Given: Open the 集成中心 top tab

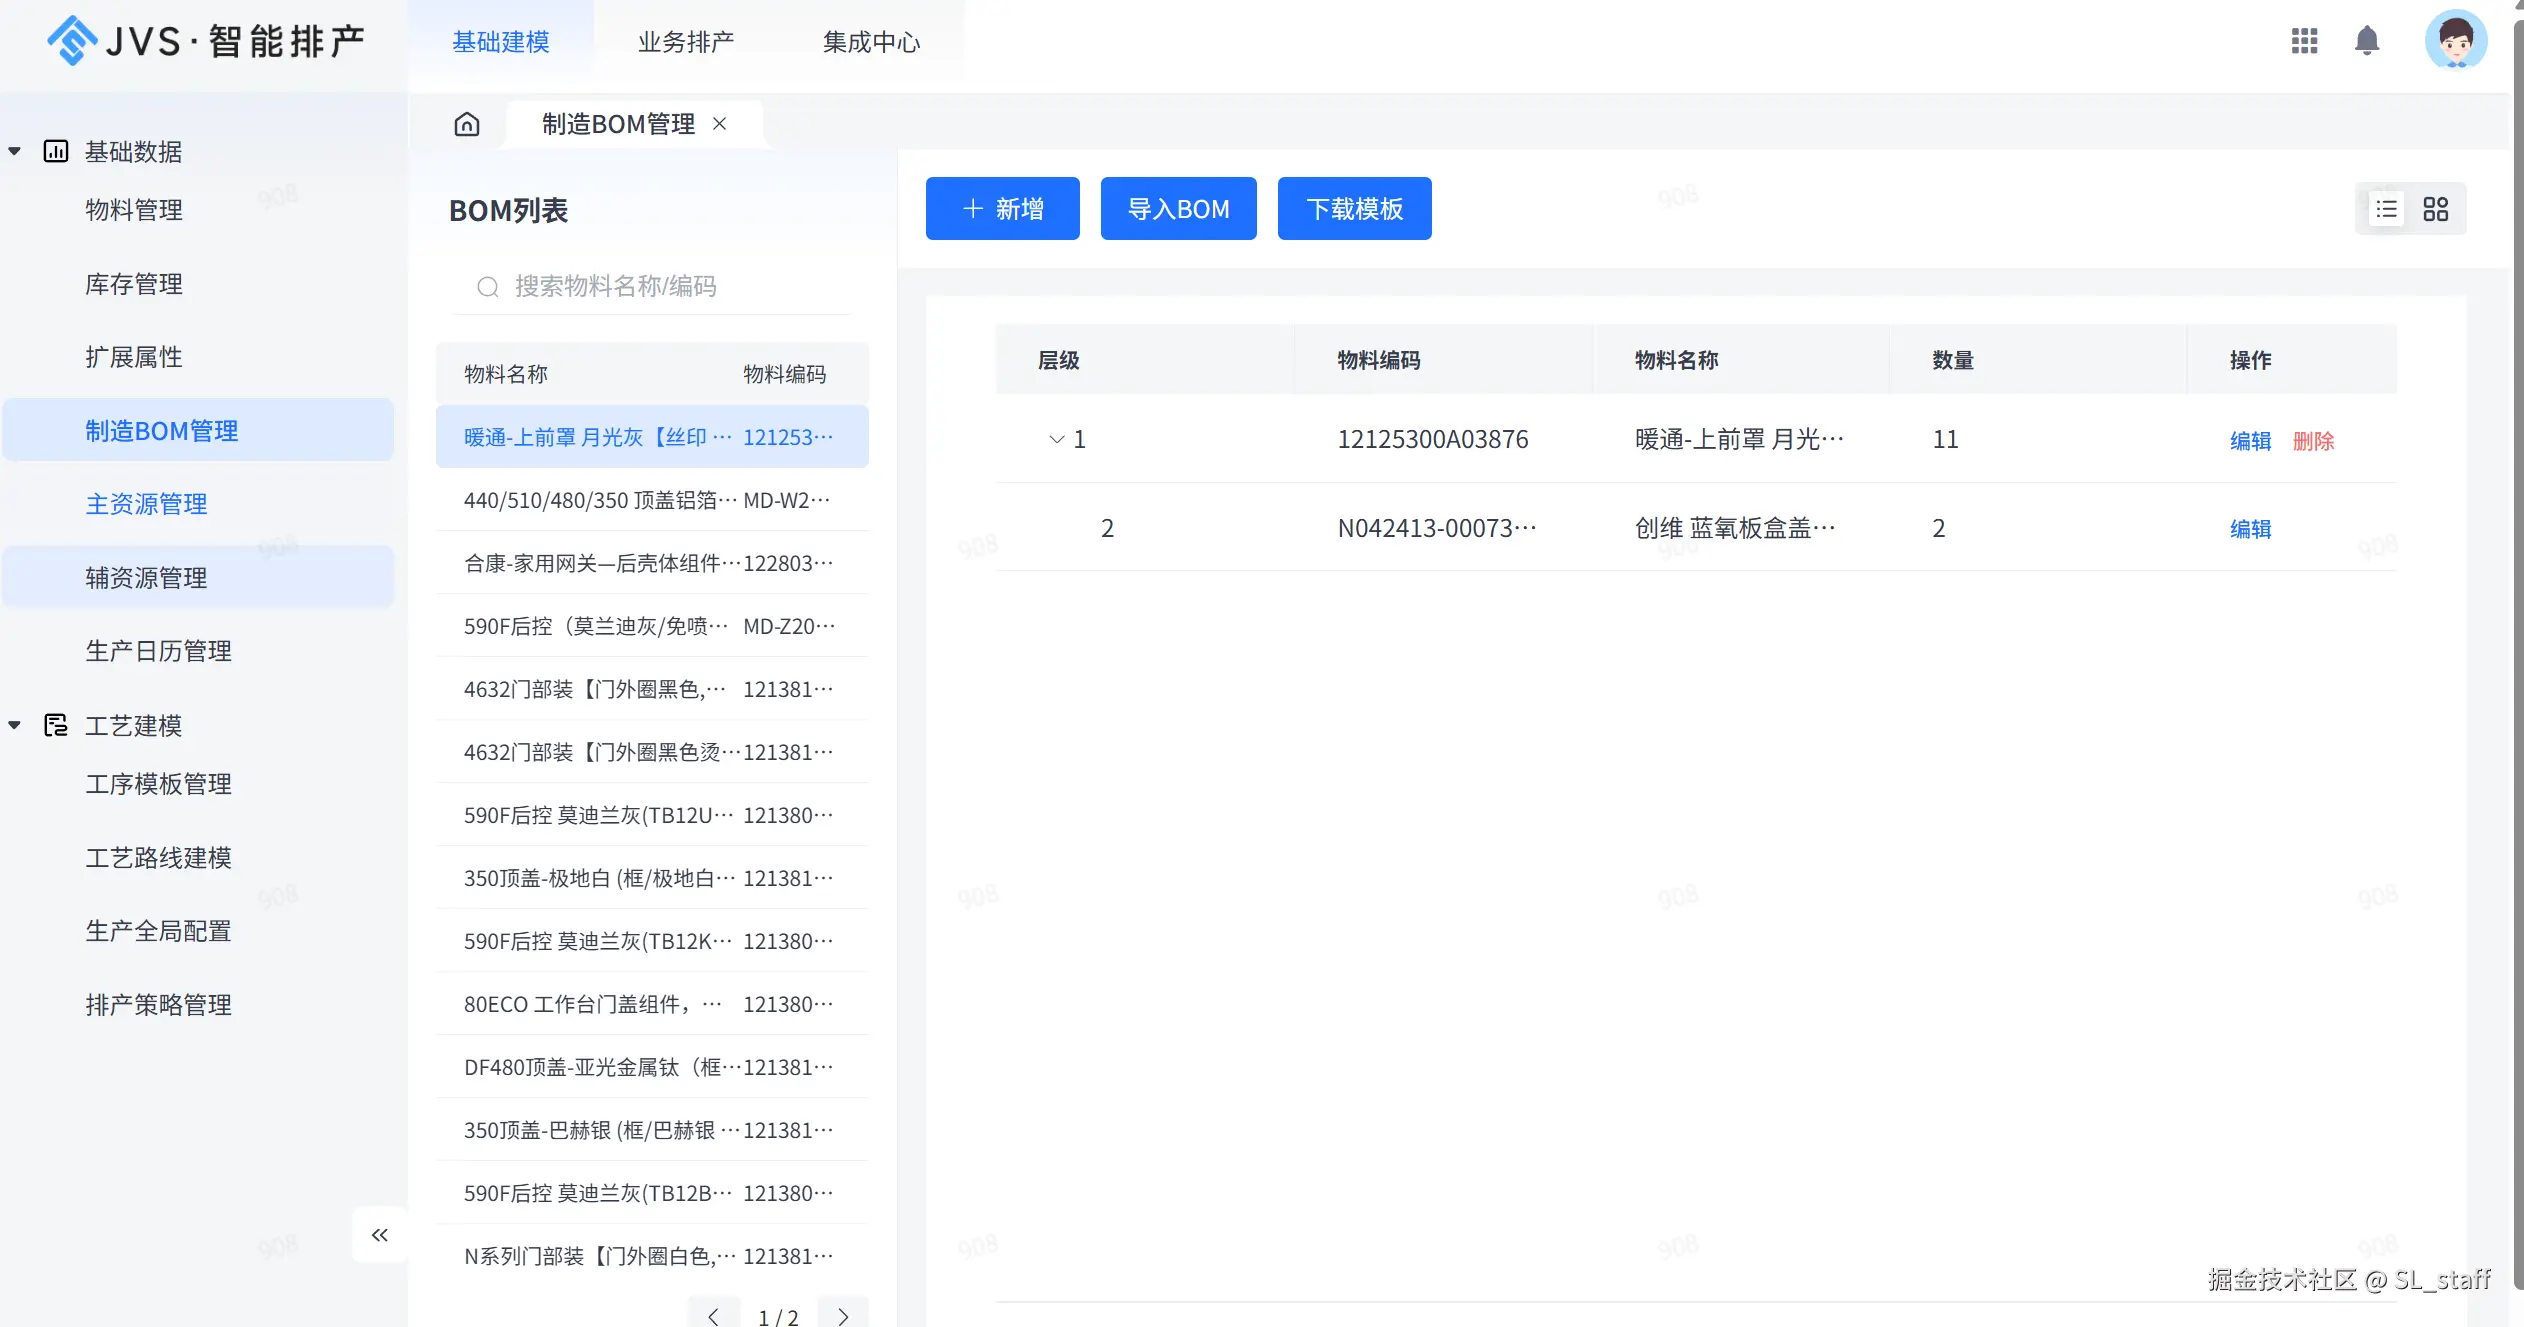Looking at the screenshot, I should pos(871,42).
